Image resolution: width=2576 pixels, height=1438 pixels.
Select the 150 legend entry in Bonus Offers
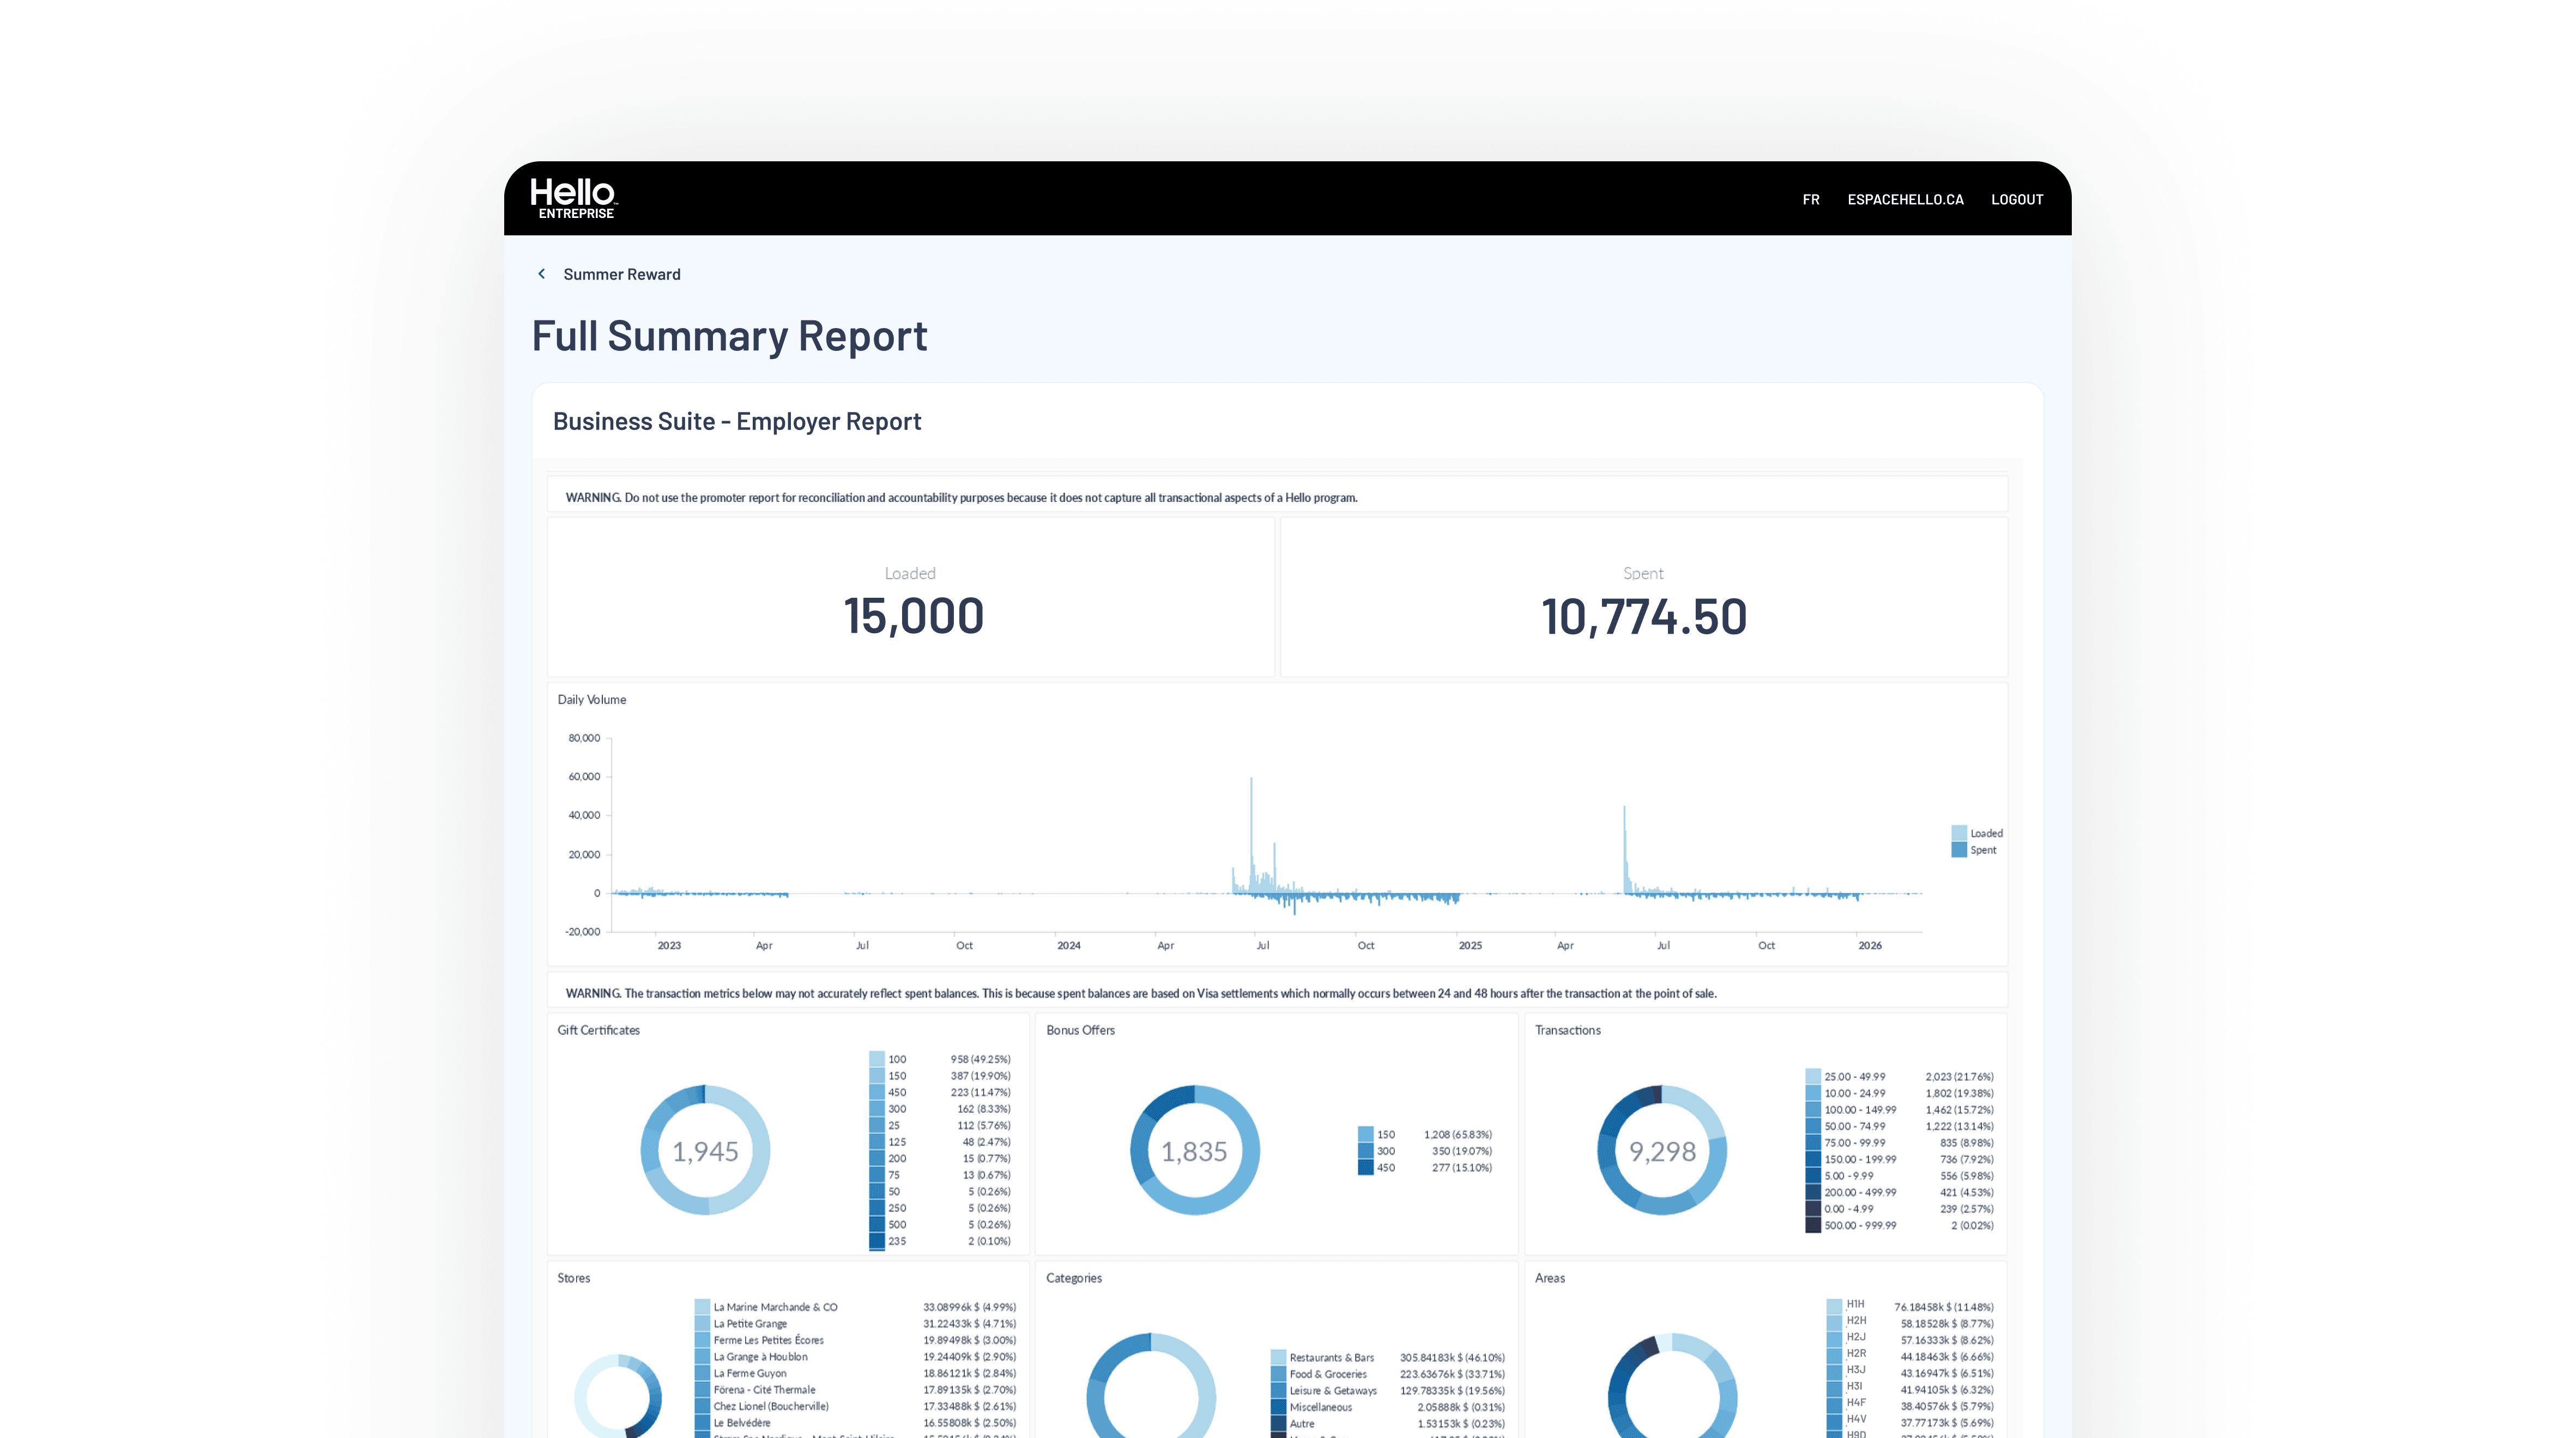[1385, 1134]
